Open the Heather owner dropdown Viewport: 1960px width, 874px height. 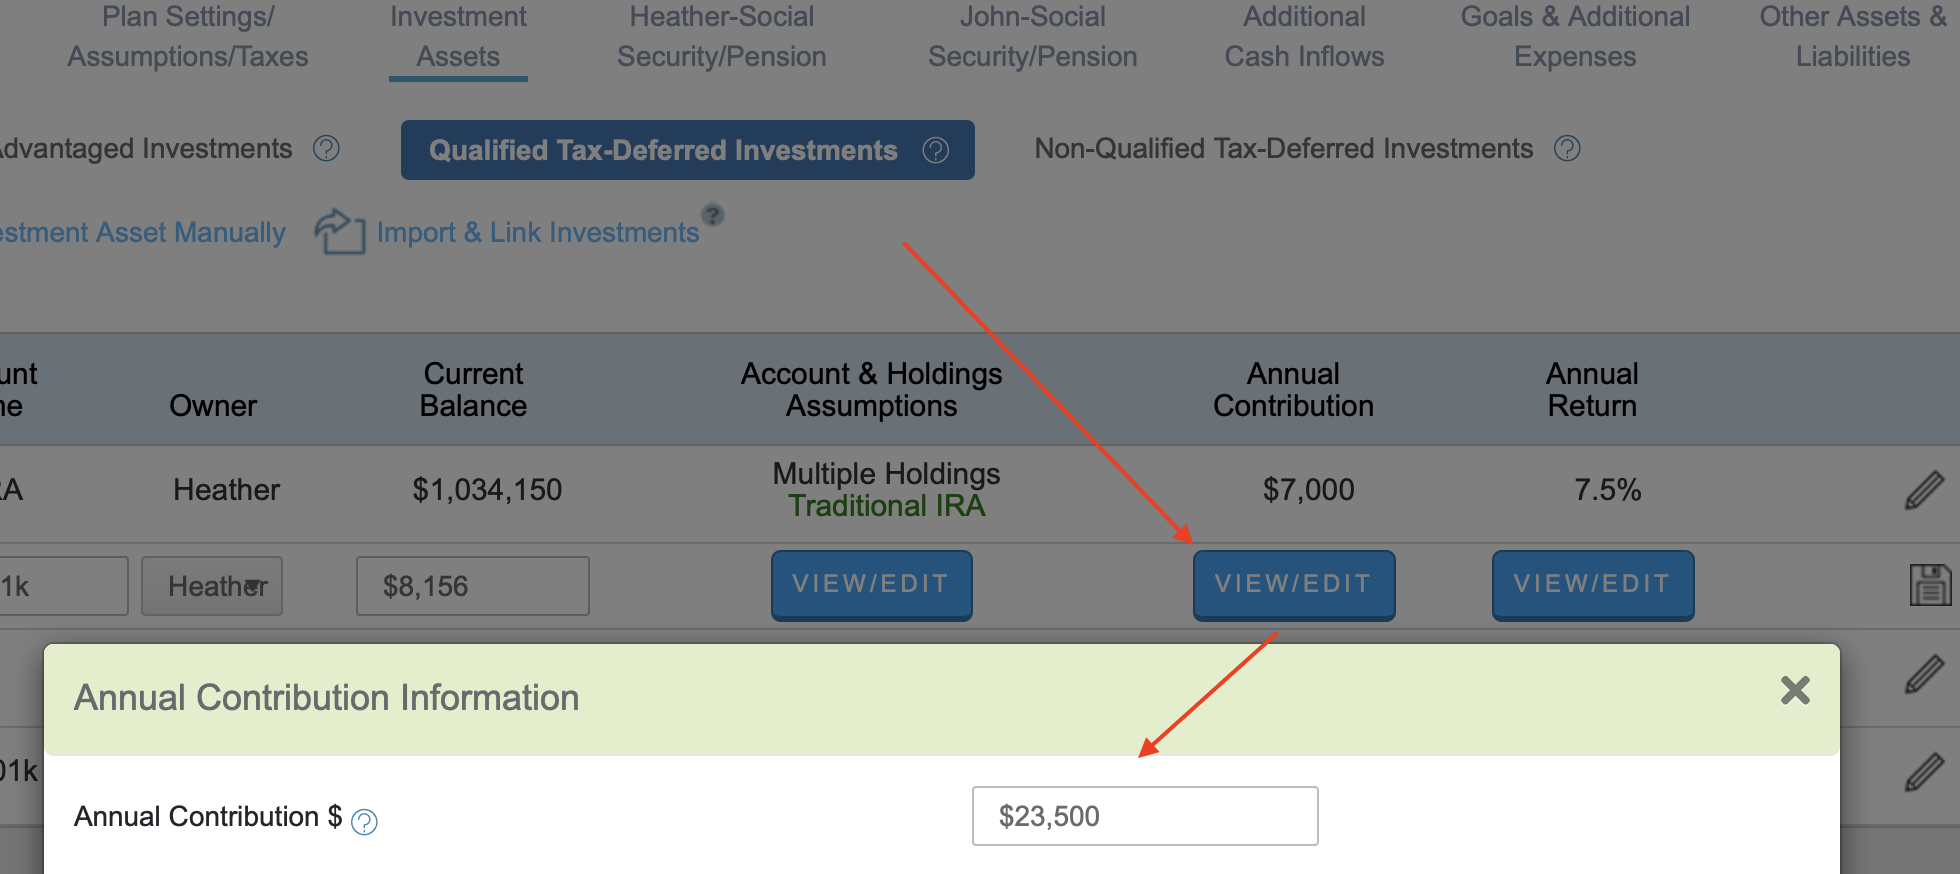point(212,586)
